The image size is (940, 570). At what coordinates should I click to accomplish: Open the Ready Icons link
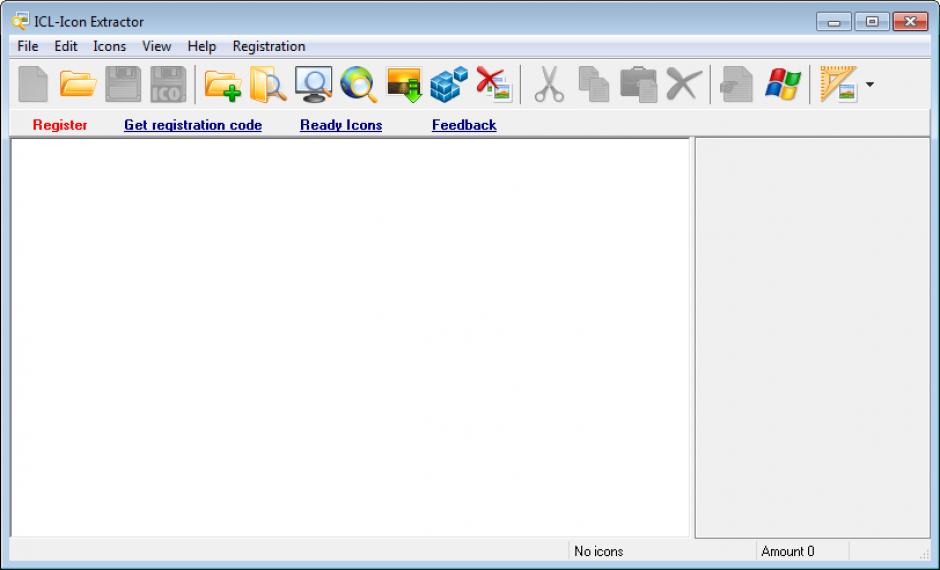[341, 125]
